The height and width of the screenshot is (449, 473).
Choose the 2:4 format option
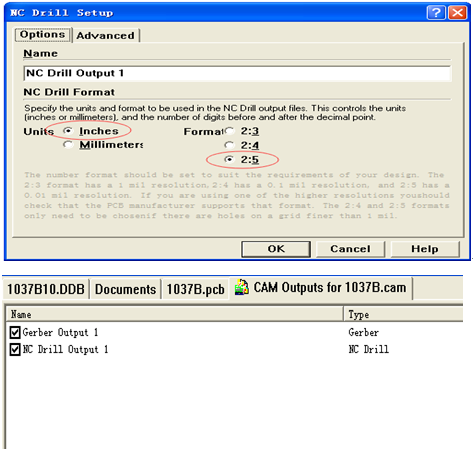[229, 145]
